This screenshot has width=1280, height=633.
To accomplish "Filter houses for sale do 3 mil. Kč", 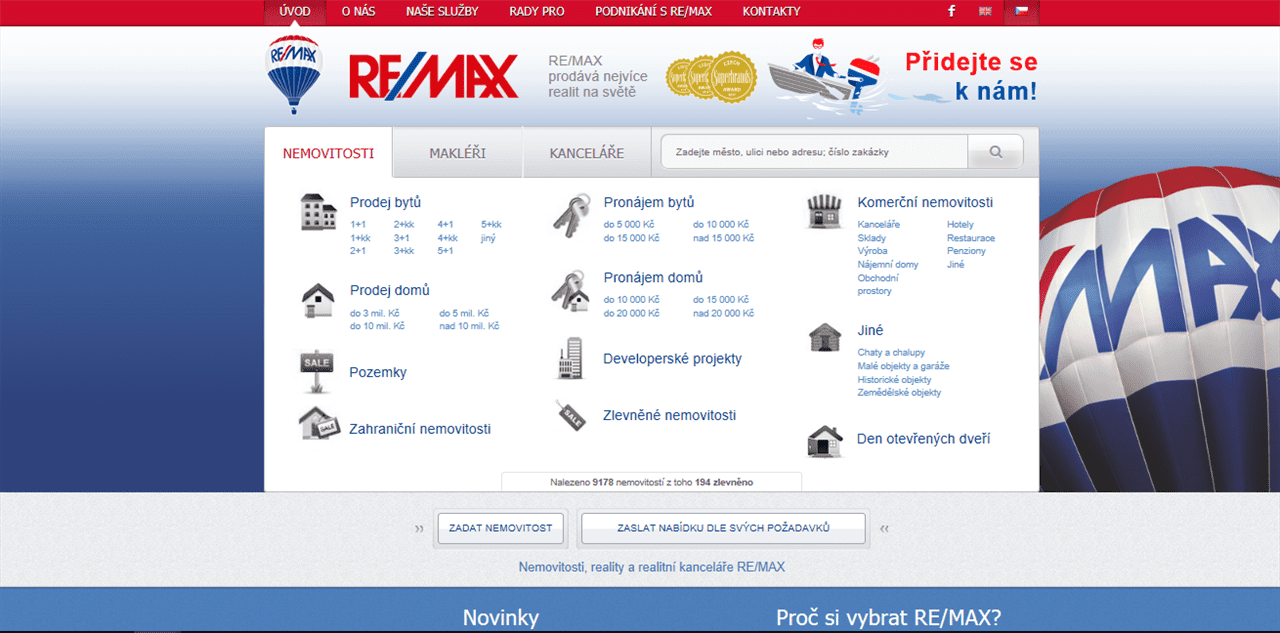I will point(377,313).
